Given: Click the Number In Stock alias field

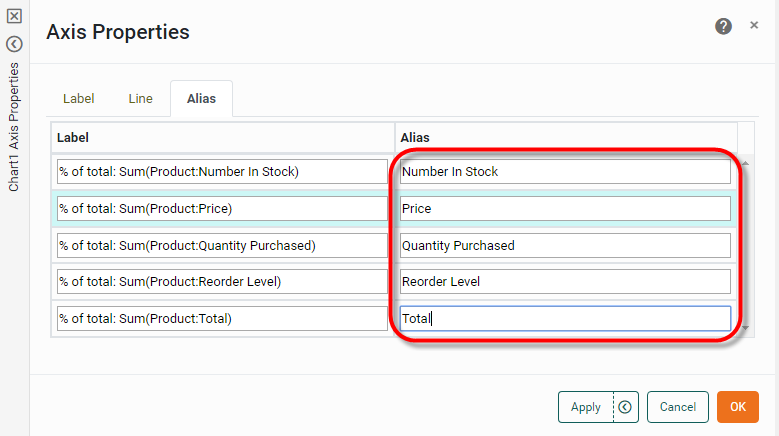Looking at the screenshot, I should [x=565, y=171].
